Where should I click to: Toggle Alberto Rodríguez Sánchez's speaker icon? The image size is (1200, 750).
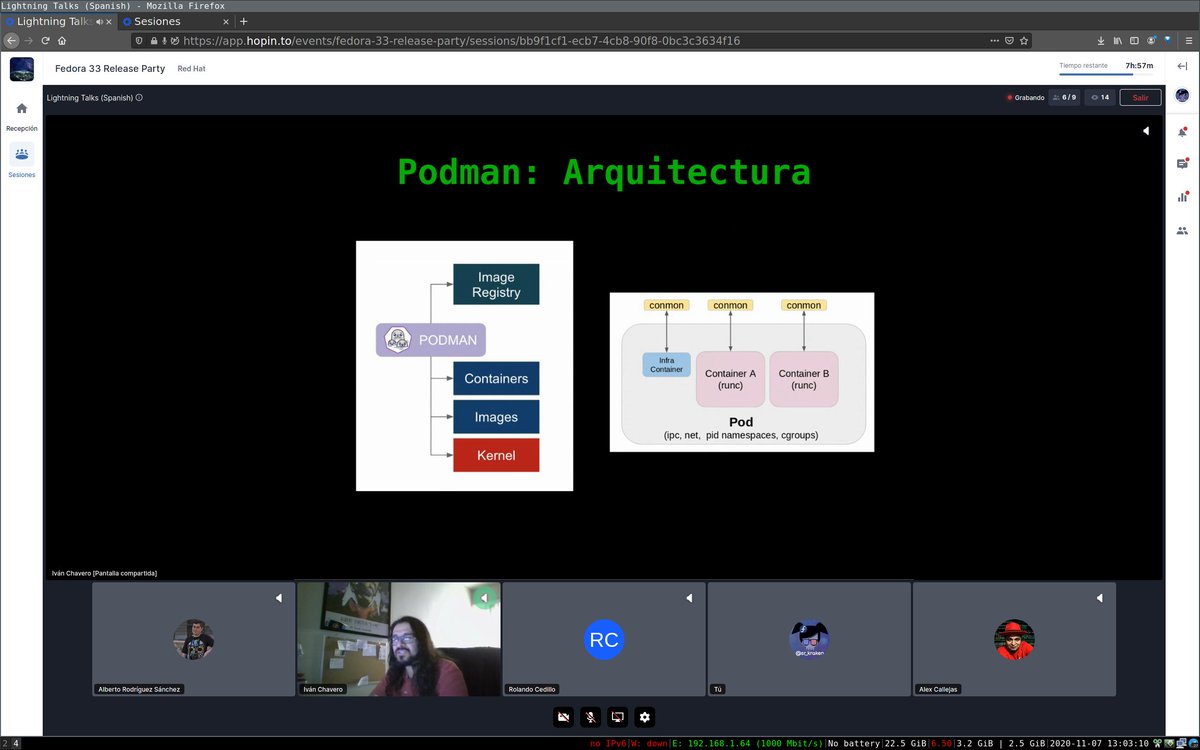click(x=279, y=598)
